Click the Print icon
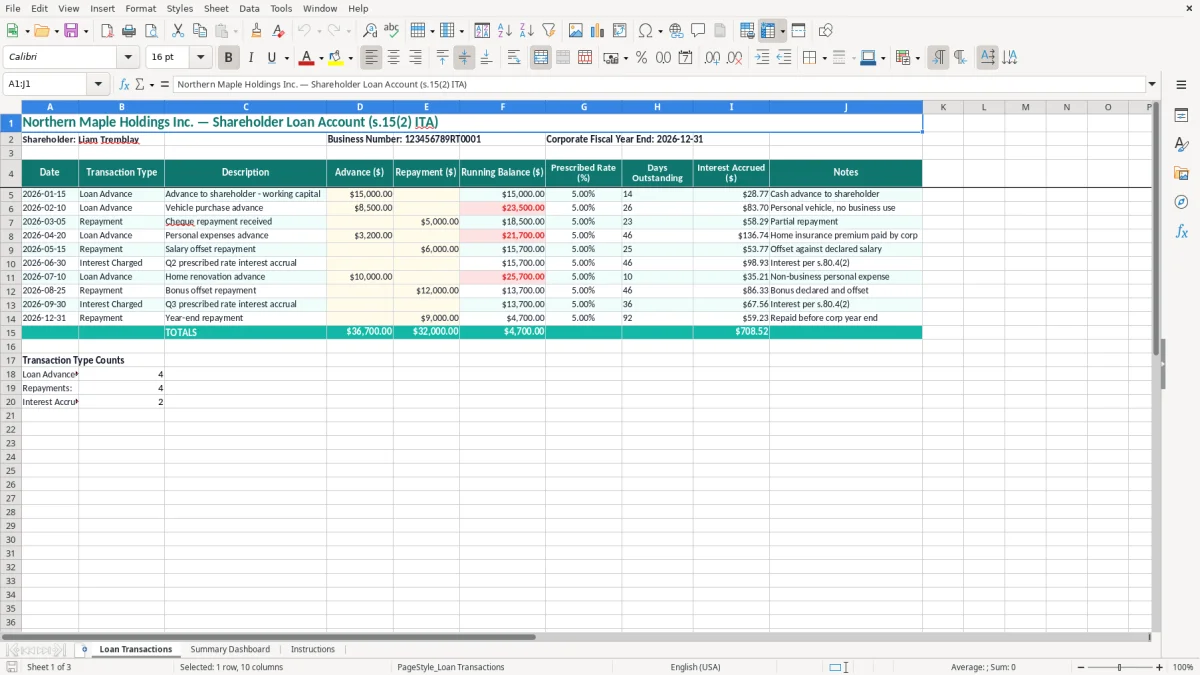The image size is (1200, 675). (x=129, y=31)
